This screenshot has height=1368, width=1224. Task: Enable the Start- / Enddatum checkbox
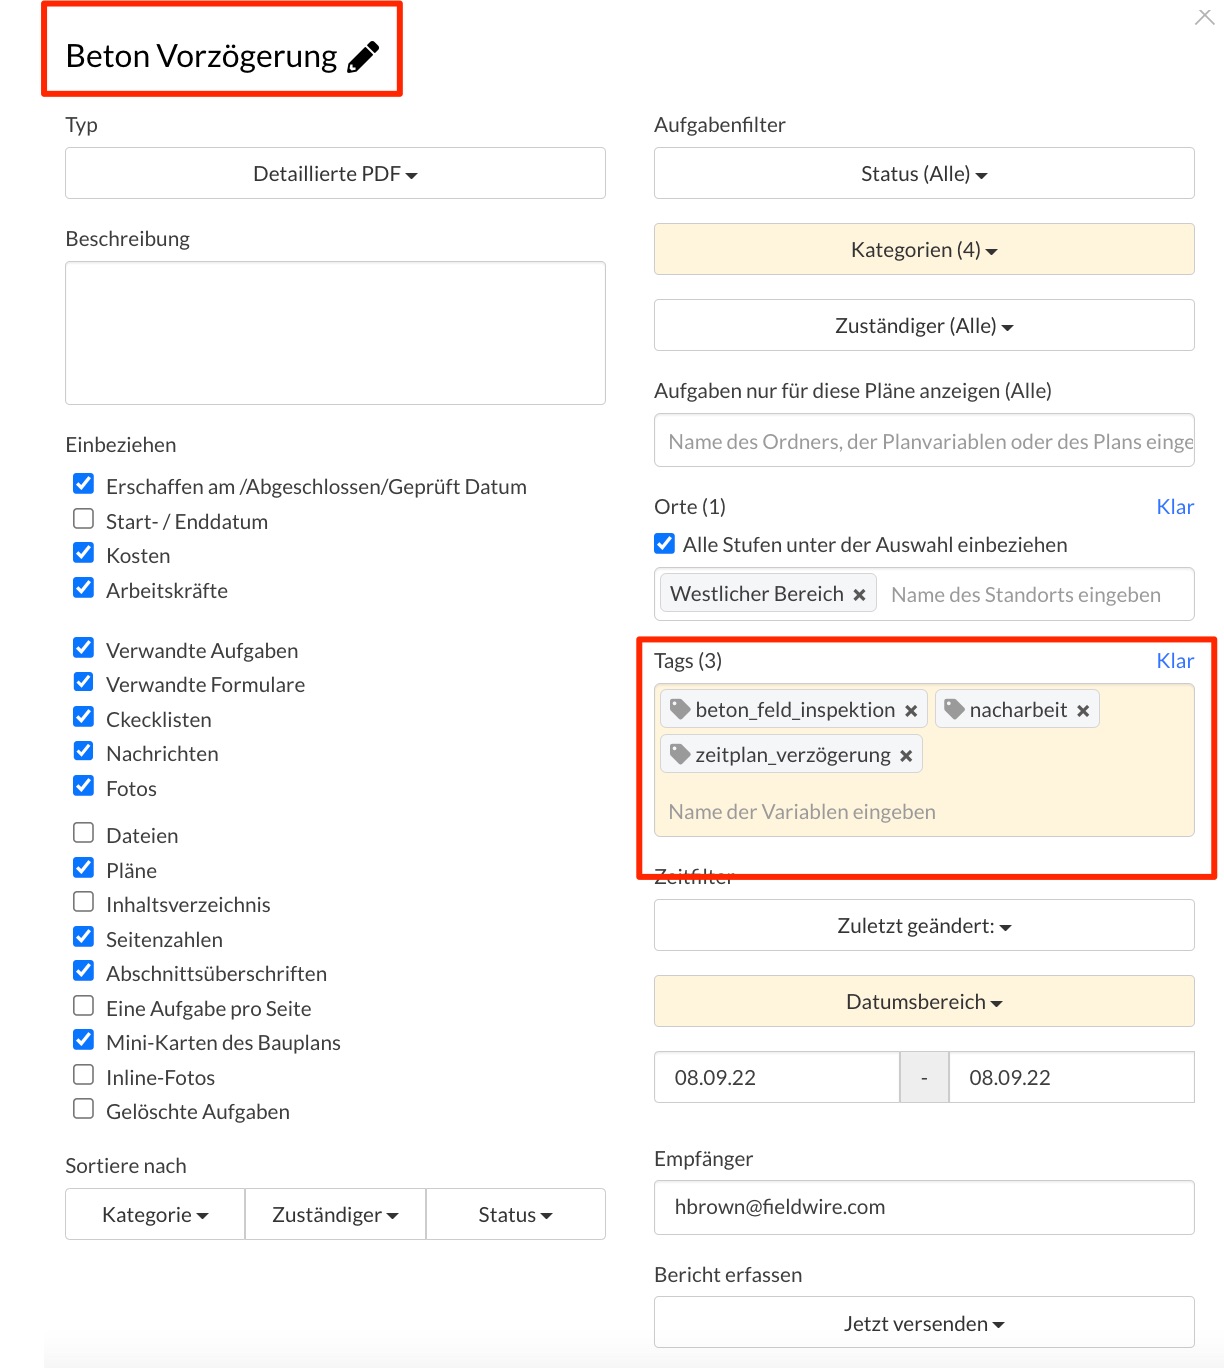[84, 519]
